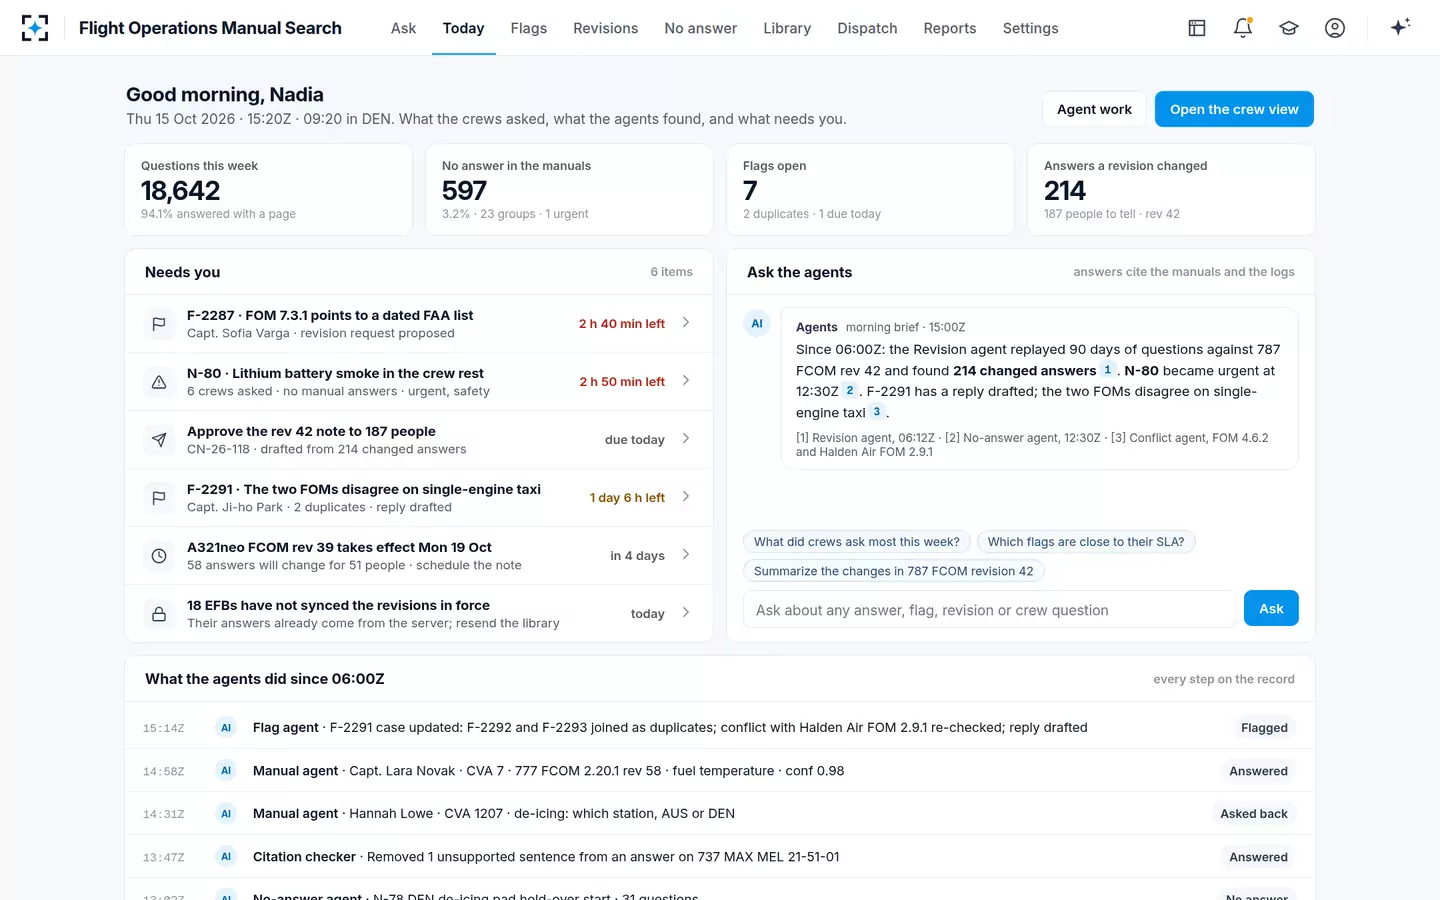Open the Reports tab
The width and height of the screenshot is (1440, 900).
pos(950,28)
